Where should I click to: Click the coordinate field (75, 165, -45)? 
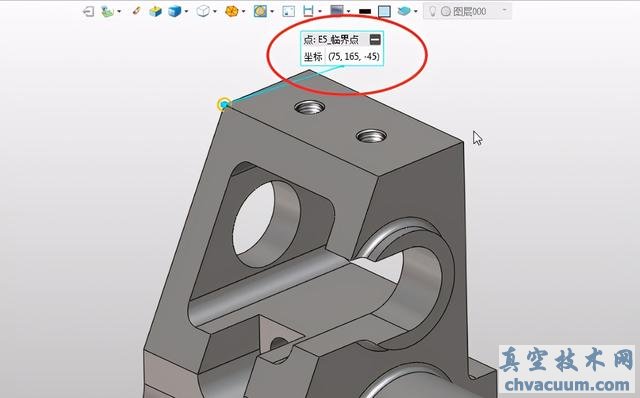[354, 56]
